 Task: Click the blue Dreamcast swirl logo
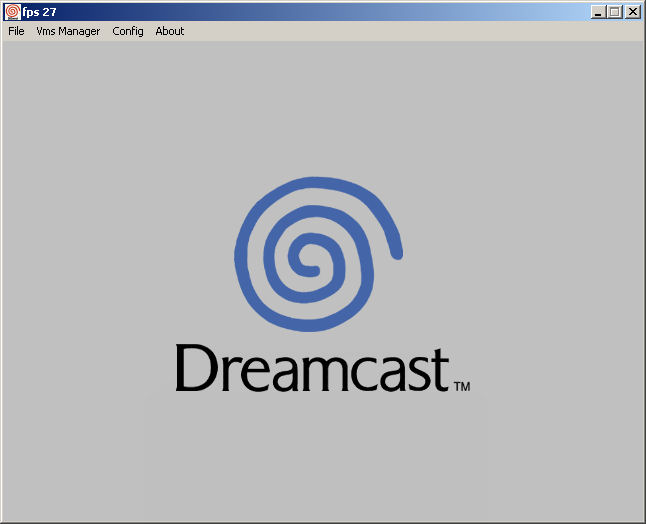click(x=318, y=254)
